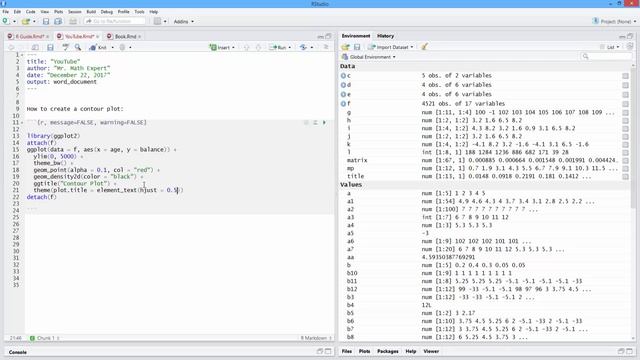Click the Find/Replace magnifier icon in editor
640x360 pixels.
(x=78, y=47)
